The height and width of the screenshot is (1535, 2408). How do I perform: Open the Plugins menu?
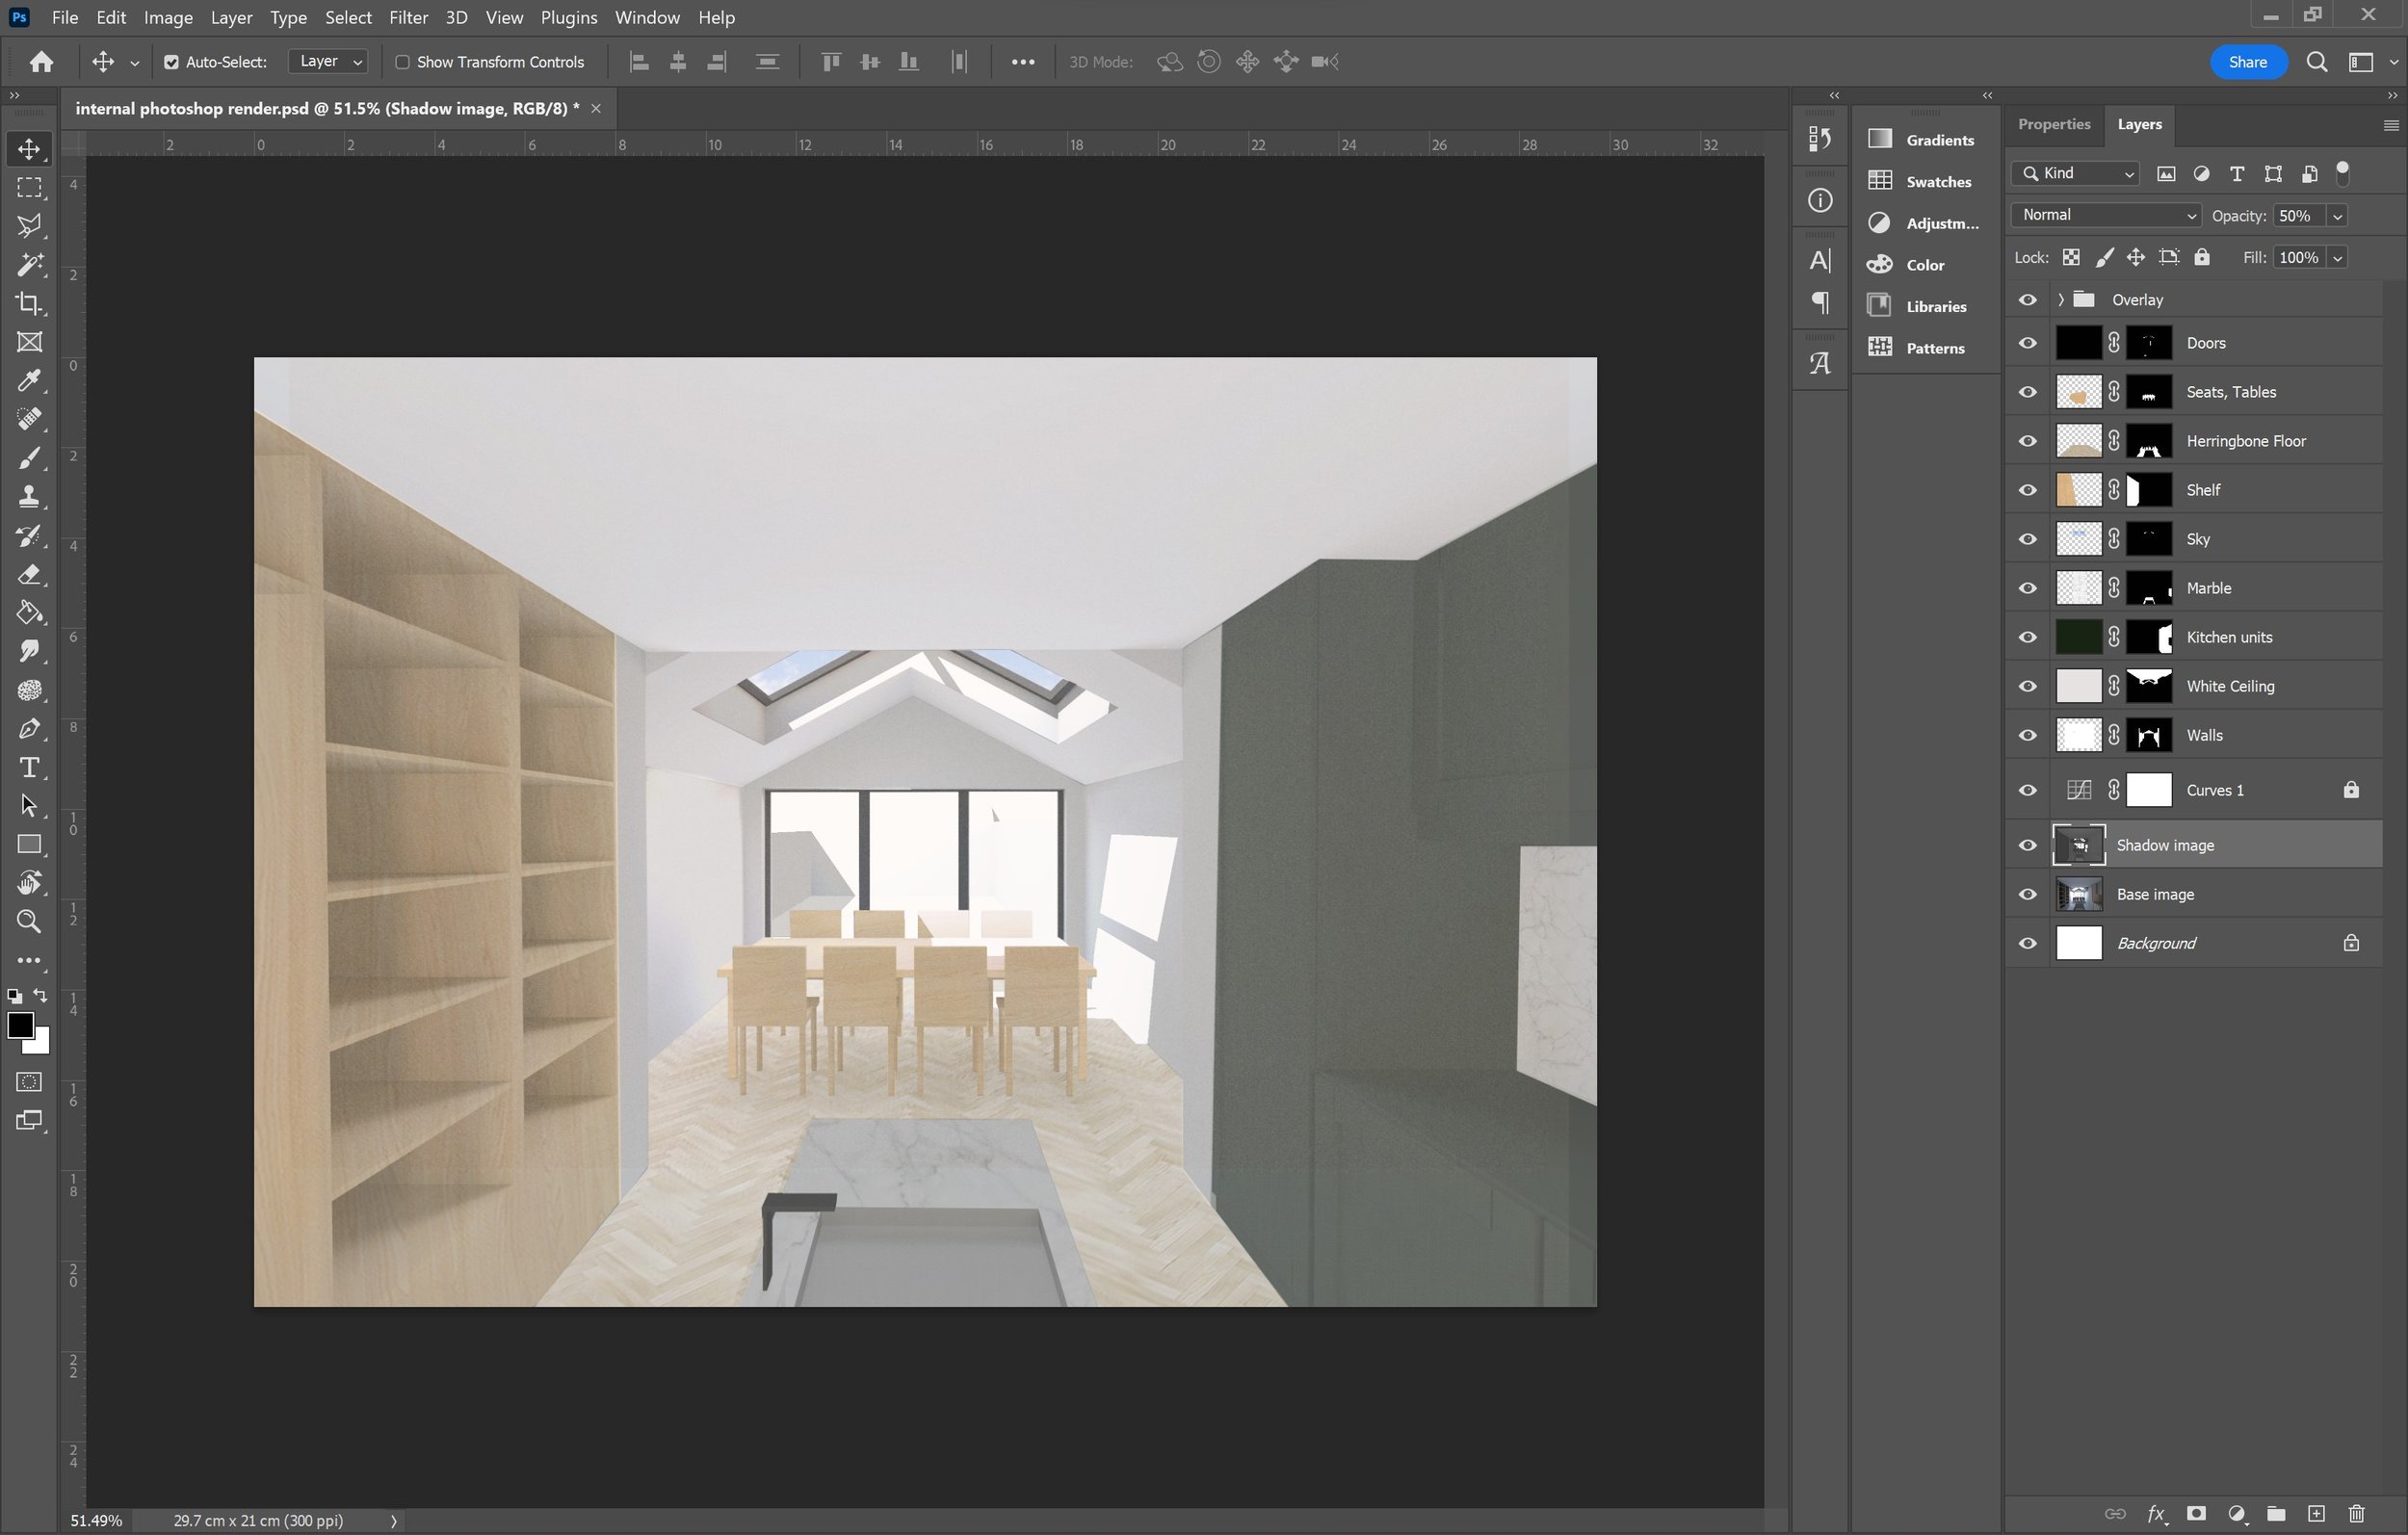[x=568, y=18]
